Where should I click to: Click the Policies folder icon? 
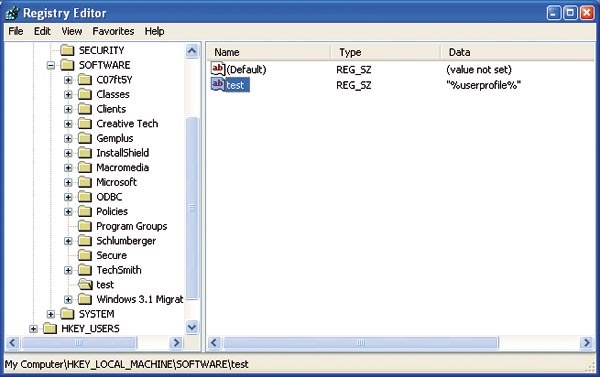[85, 211]
